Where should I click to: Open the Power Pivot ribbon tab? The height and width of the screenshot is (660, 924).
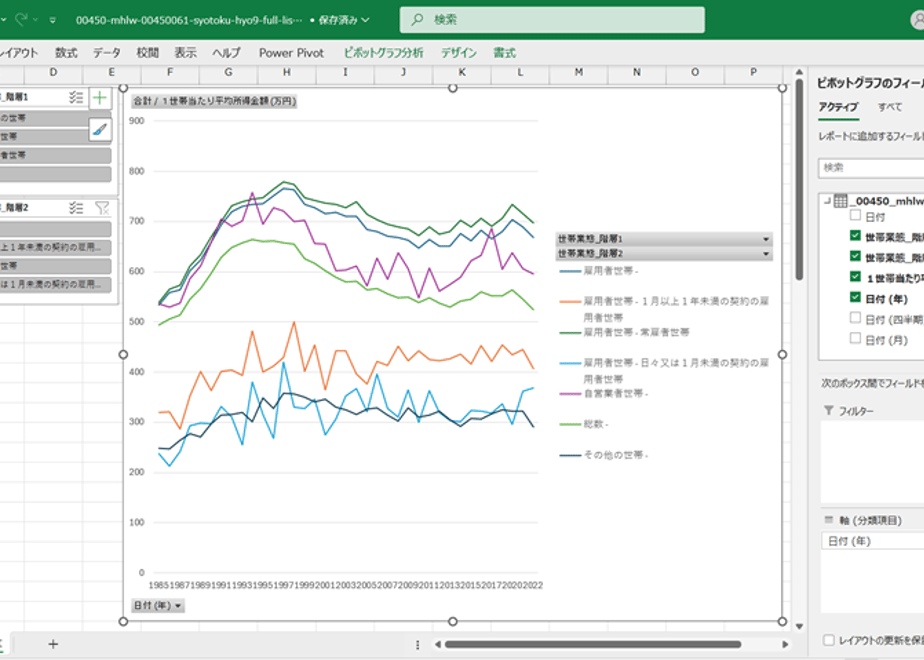tap(291, 52)
